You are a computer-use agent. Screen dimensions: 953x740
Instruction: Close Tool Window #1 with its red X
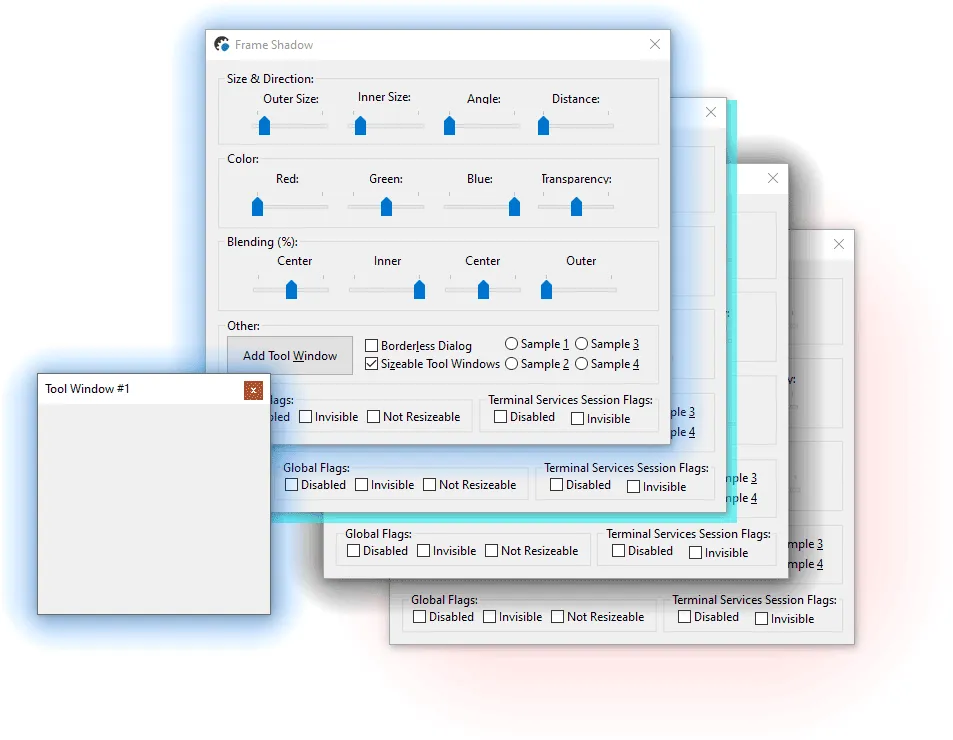click(253, 390)
